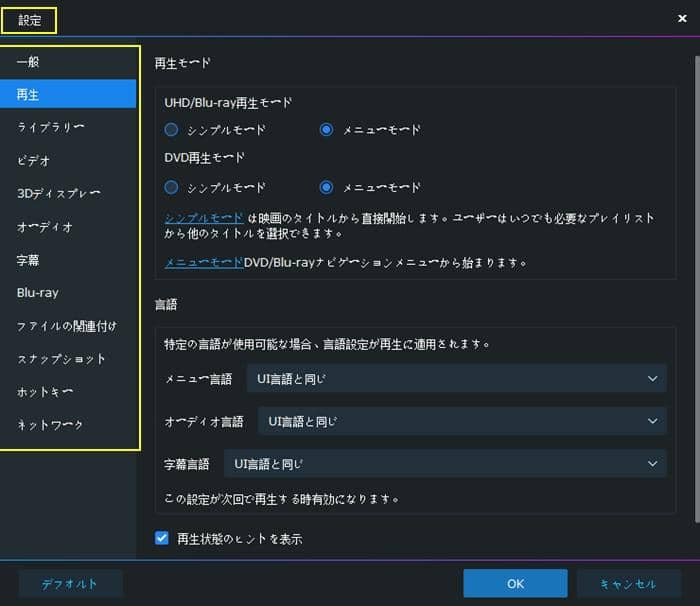Open the 3Dディスプレー settings category
This screenshot has height=606, width=700.
click(x=68, y=193)
